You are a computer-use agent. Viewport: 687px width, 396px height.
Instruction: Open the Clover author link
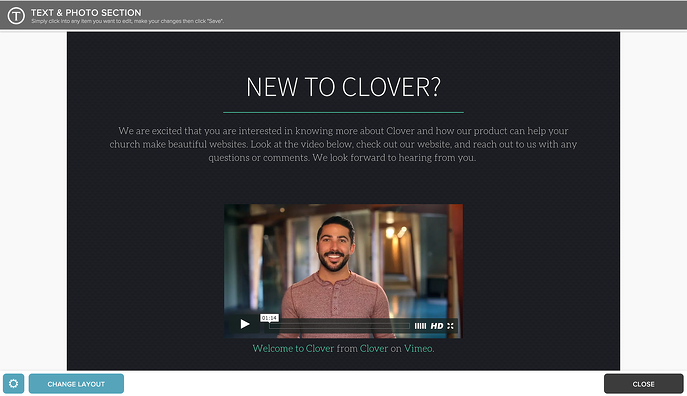pos(374,348)
